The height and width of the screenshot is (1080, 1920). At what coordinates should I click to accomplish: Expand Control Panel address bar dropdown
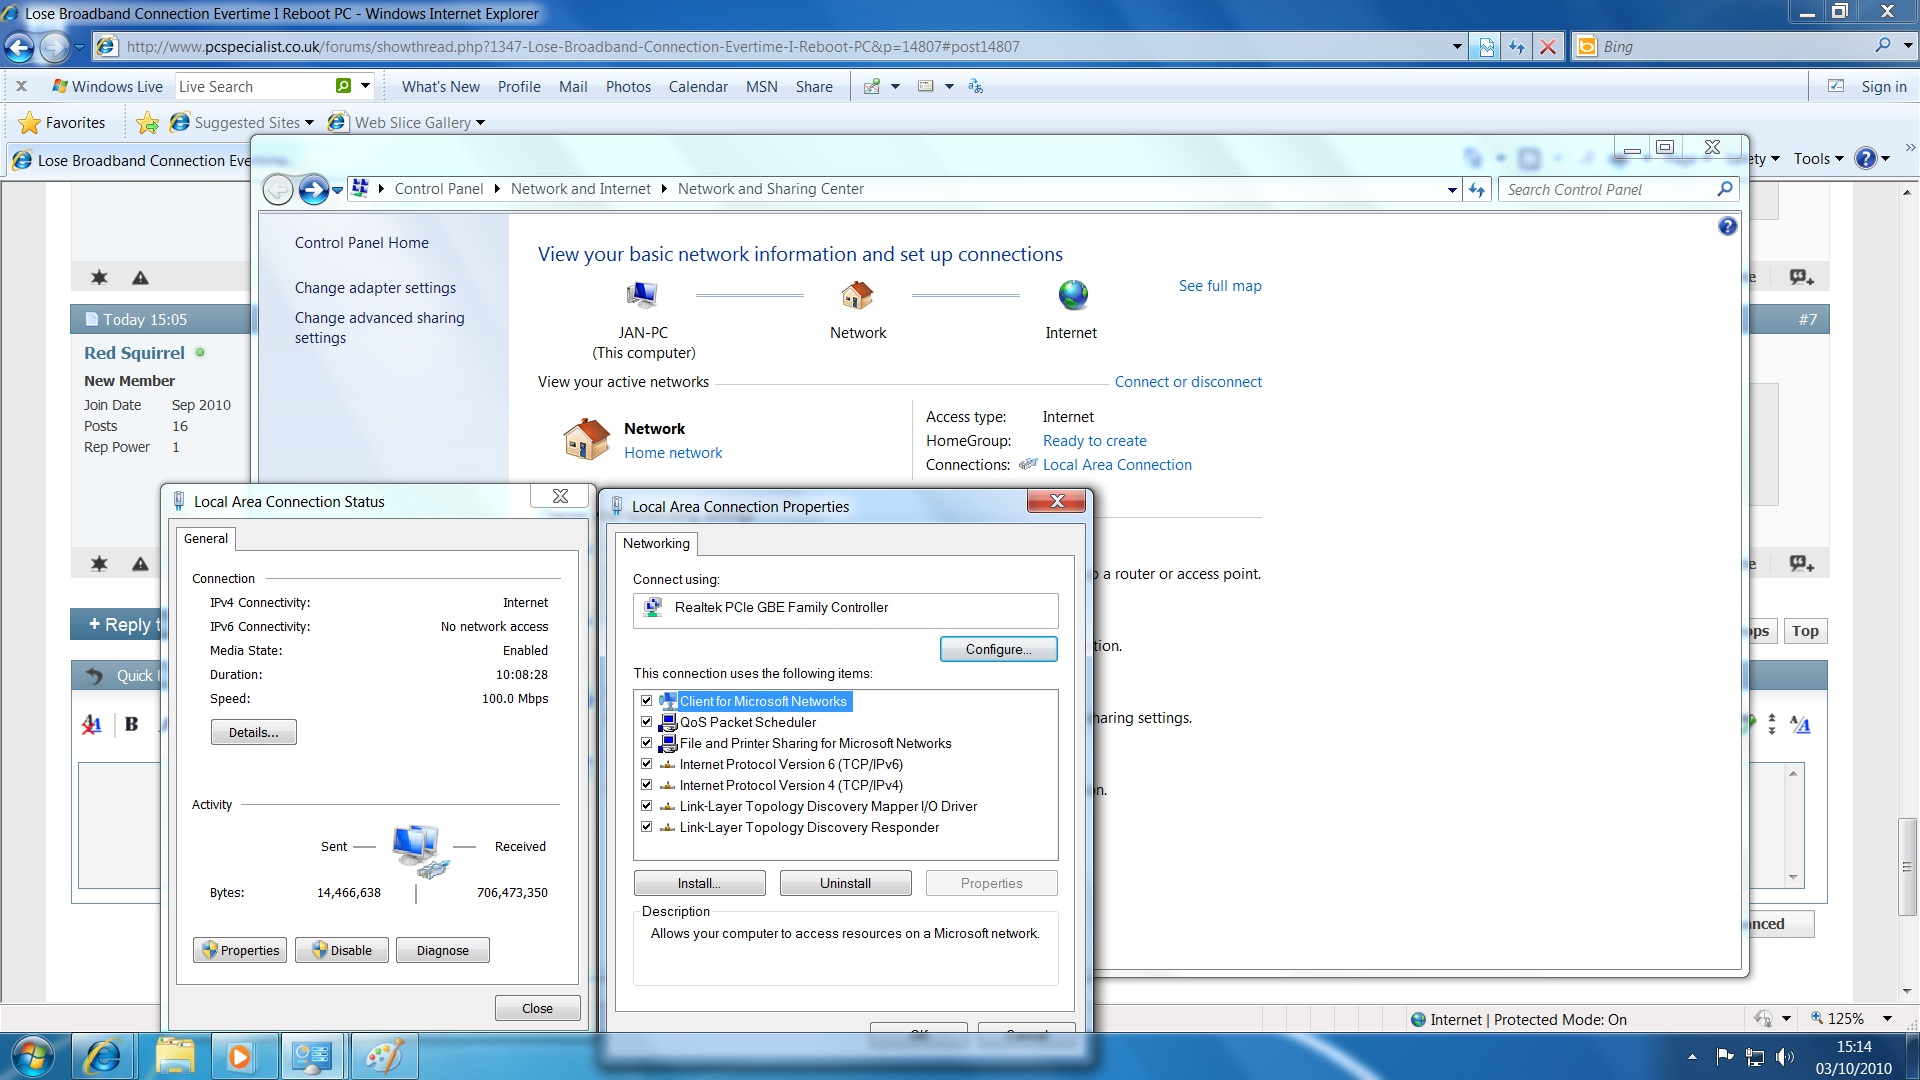point(1452,190)
